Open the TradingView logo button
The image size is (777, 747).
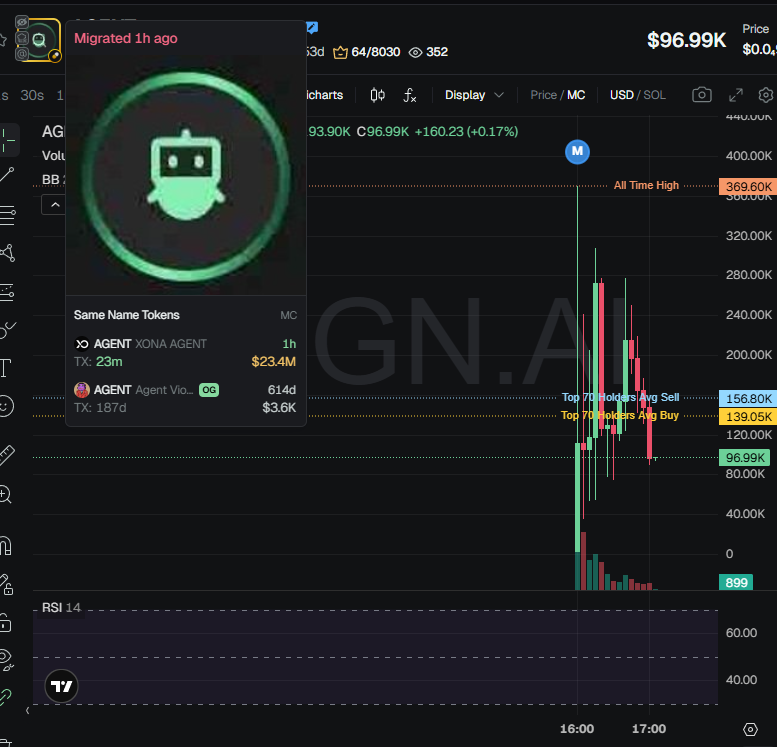point(61,686)
